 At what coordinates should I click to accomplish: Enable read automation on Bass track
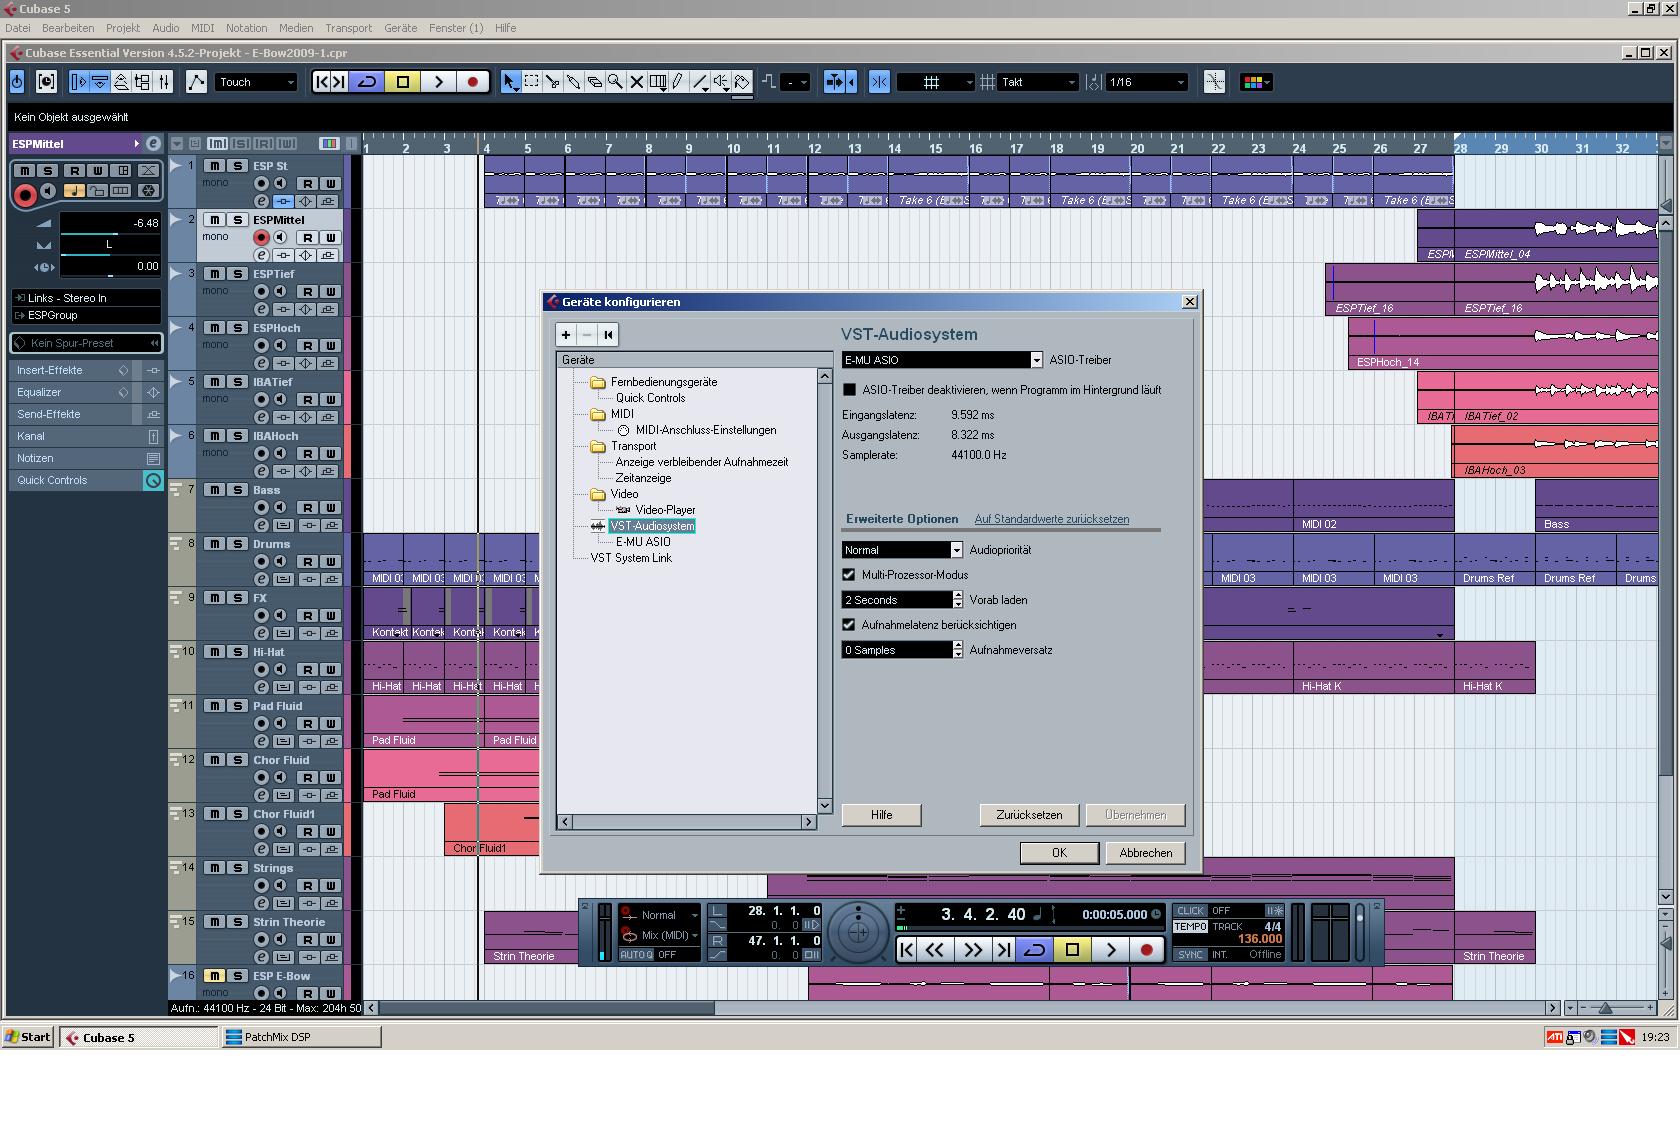307,507
